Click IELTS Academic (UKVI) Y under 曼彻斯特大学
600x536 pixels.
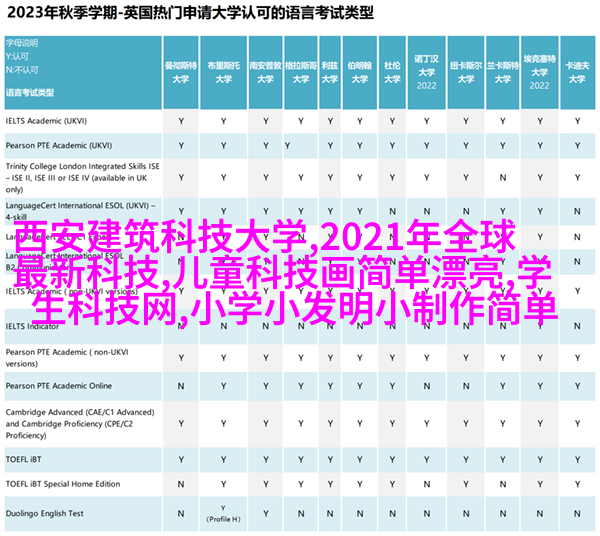coord(181,121)
